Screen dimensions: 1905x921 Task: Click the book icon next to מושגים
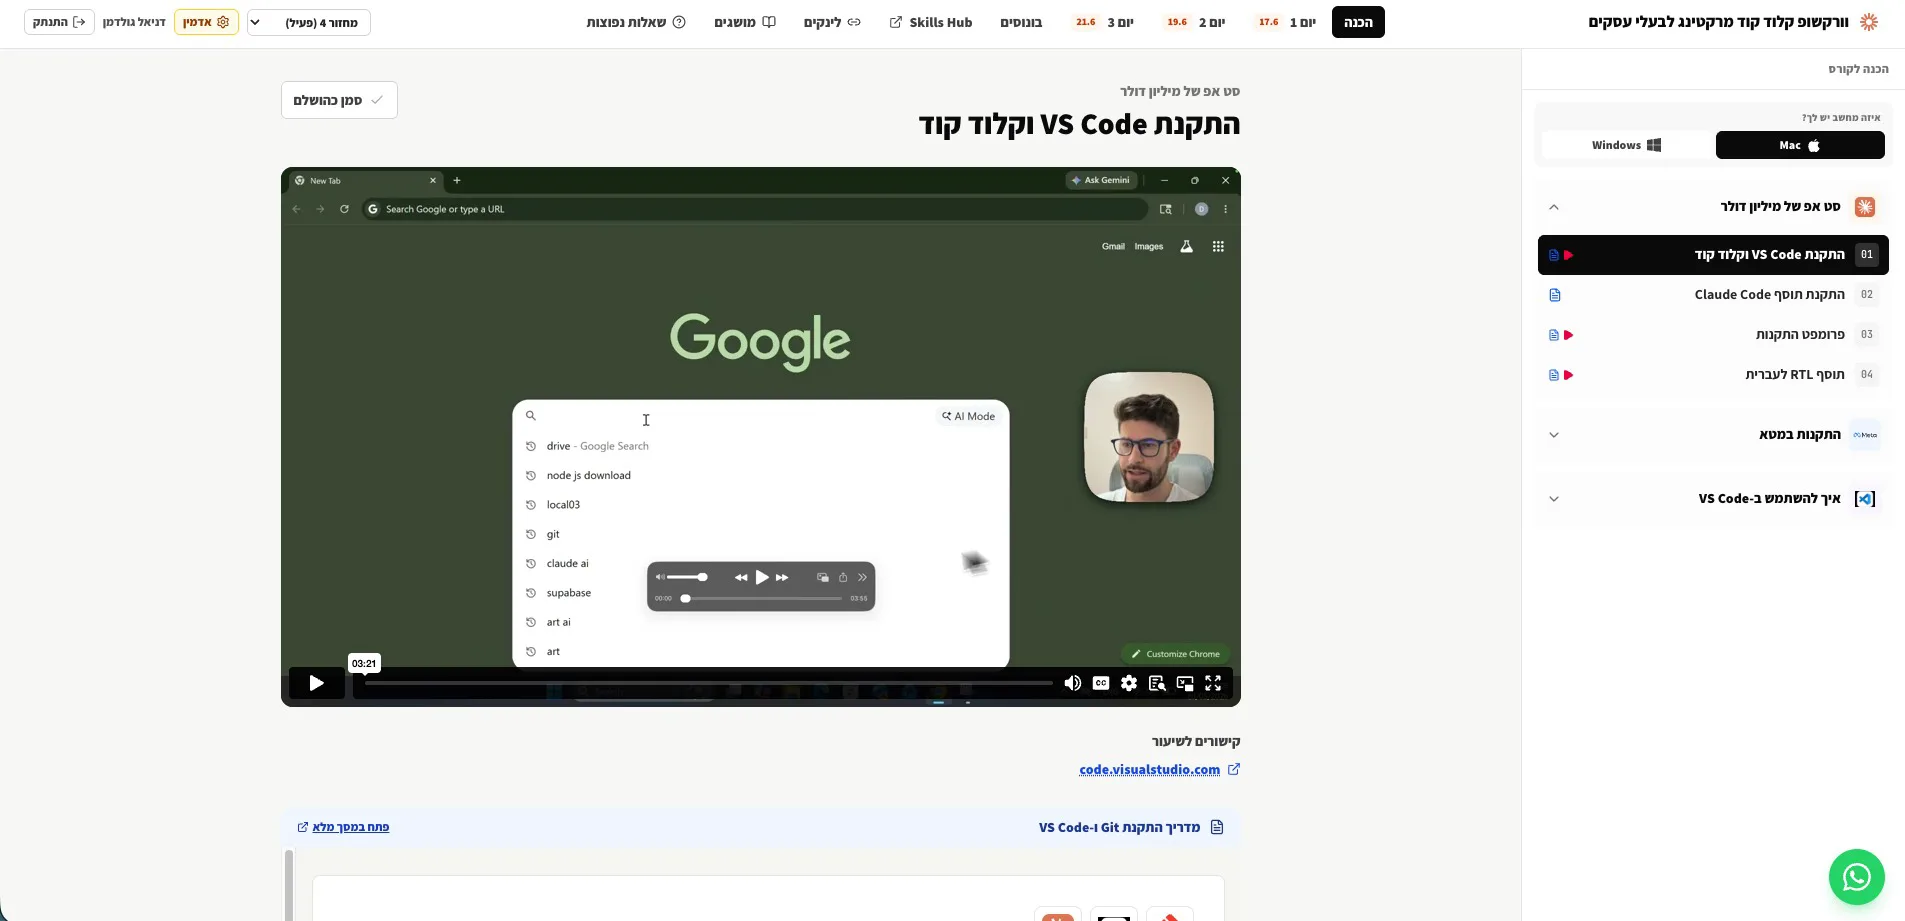769,22
